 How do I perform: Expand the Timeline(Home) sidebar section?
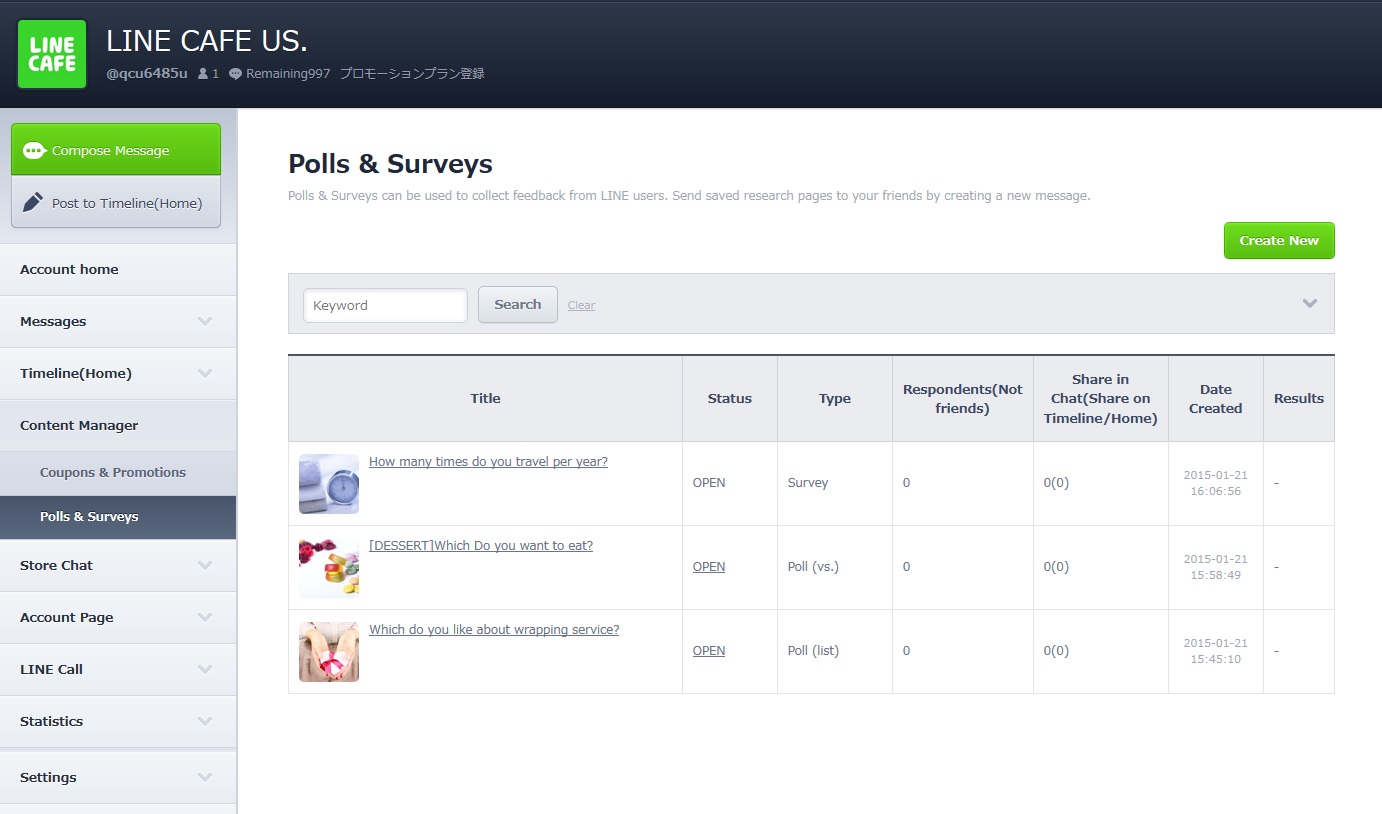(205, 373)
